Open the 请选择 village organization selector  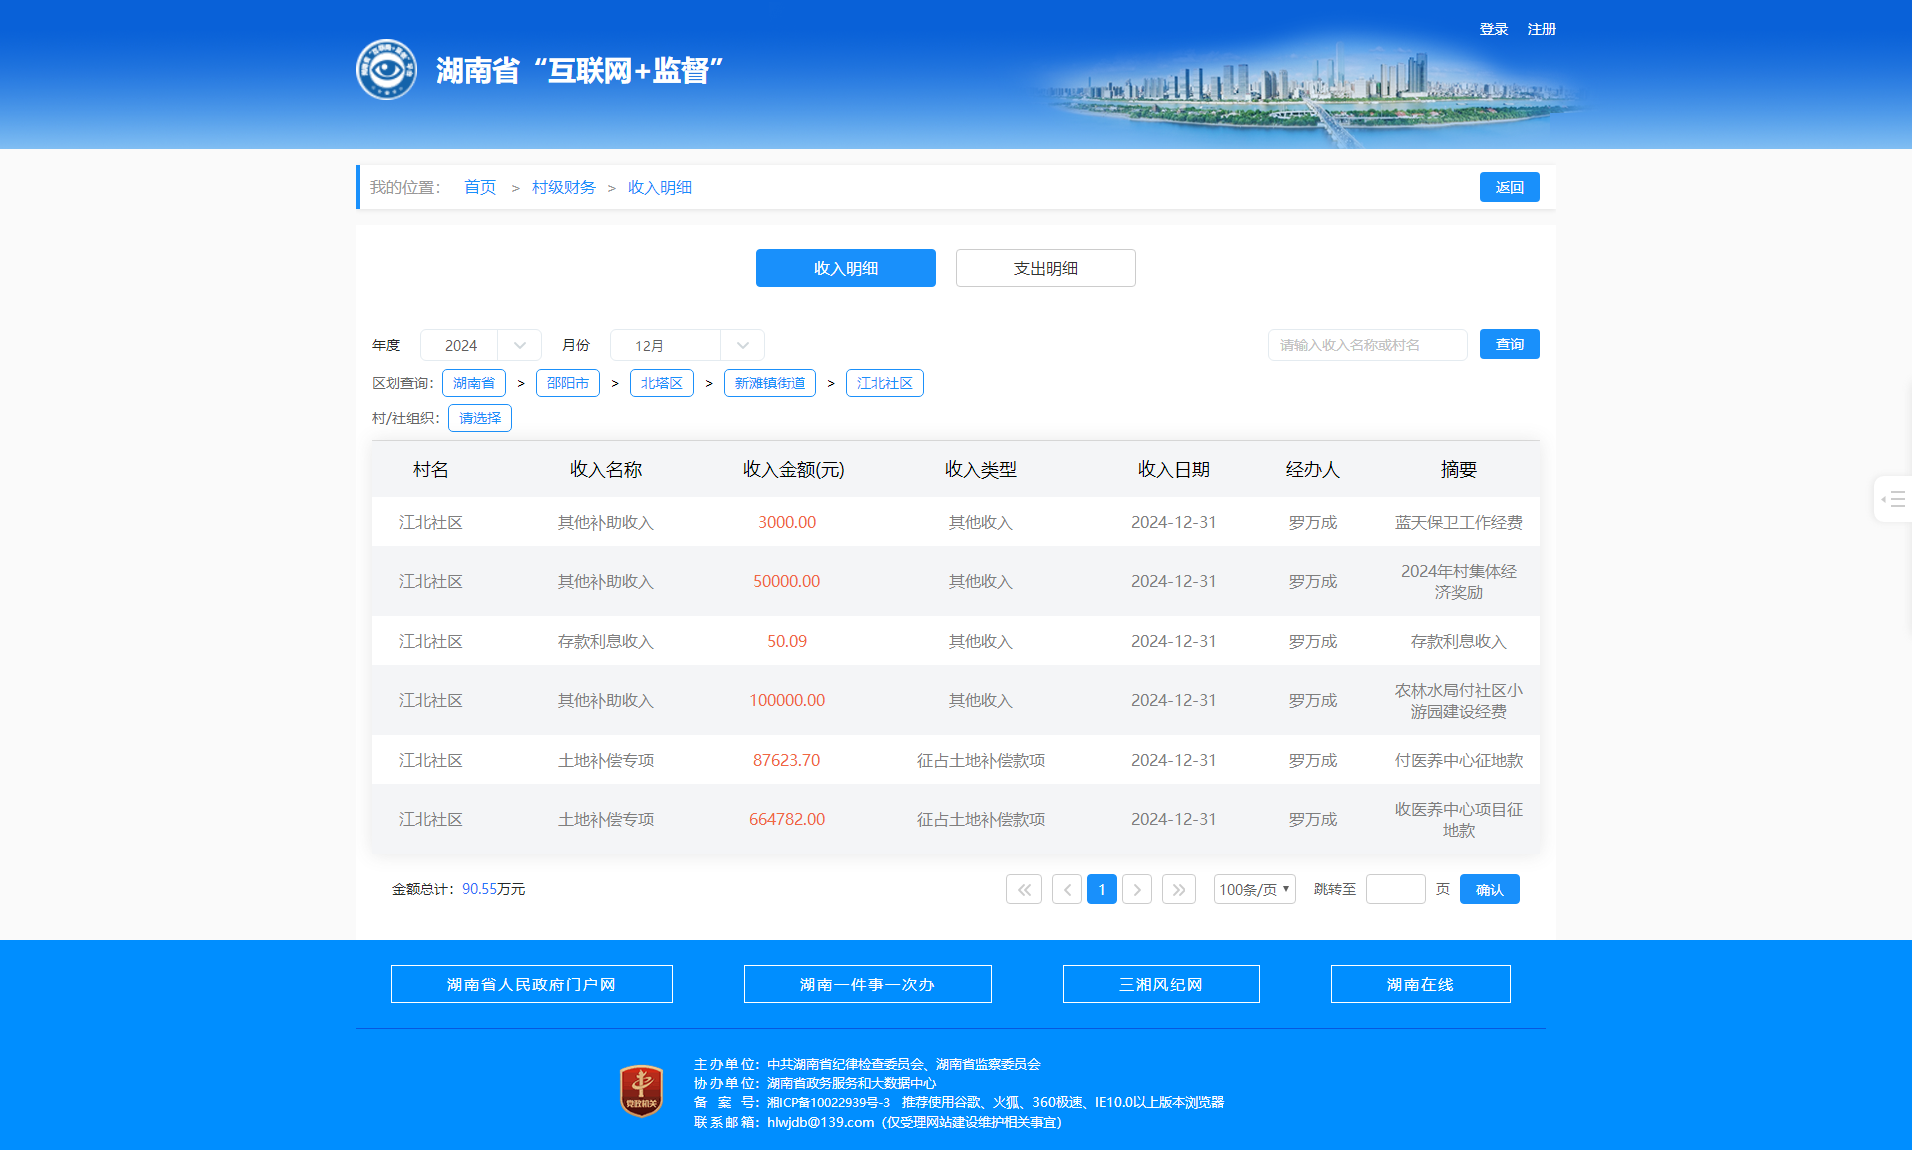pos(480,418)
